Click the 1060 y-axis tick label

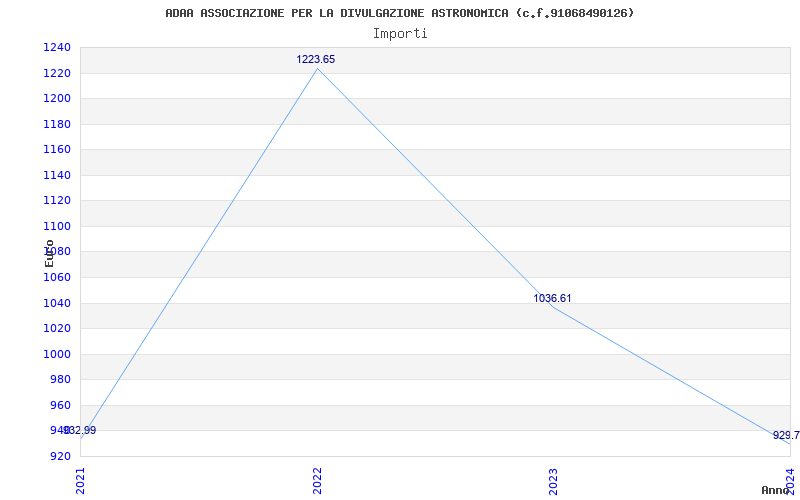click(x=57, y=277)
